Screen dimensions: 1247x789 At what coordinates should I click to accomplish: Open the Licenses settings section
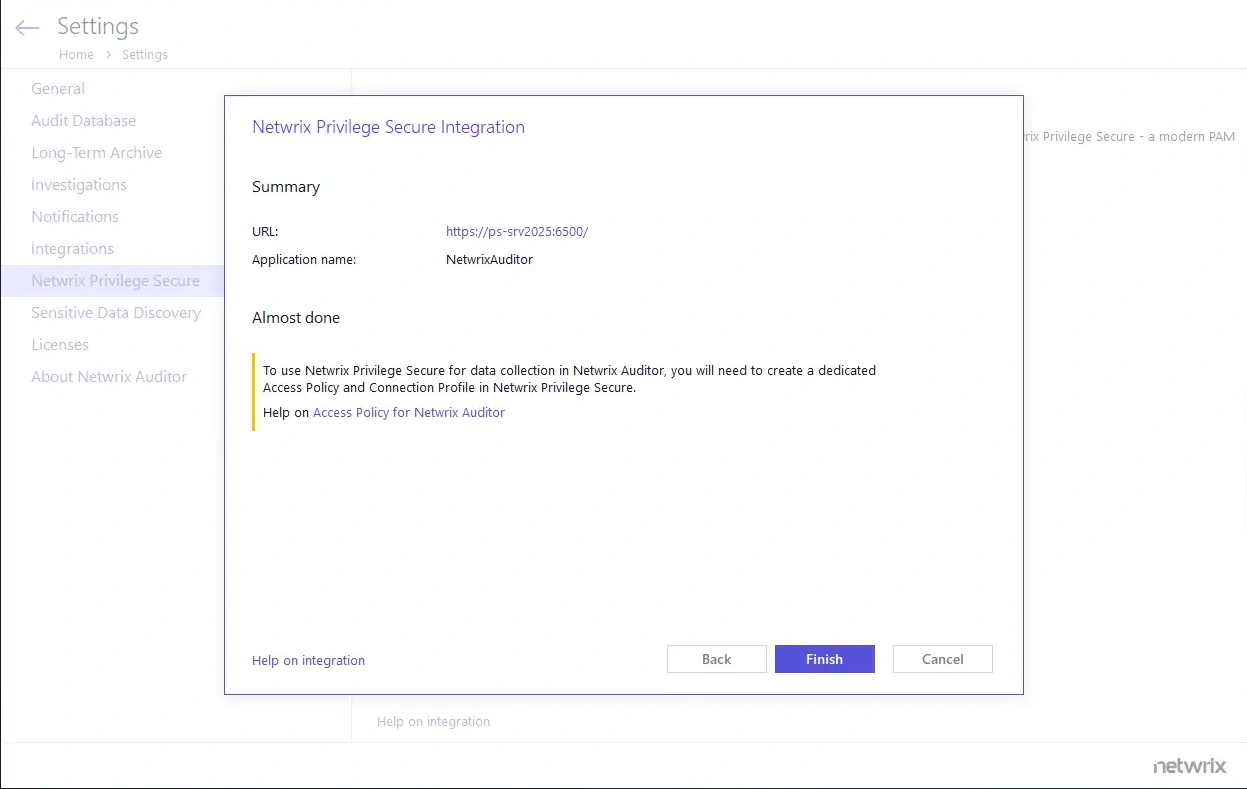(x=60, y=344)
